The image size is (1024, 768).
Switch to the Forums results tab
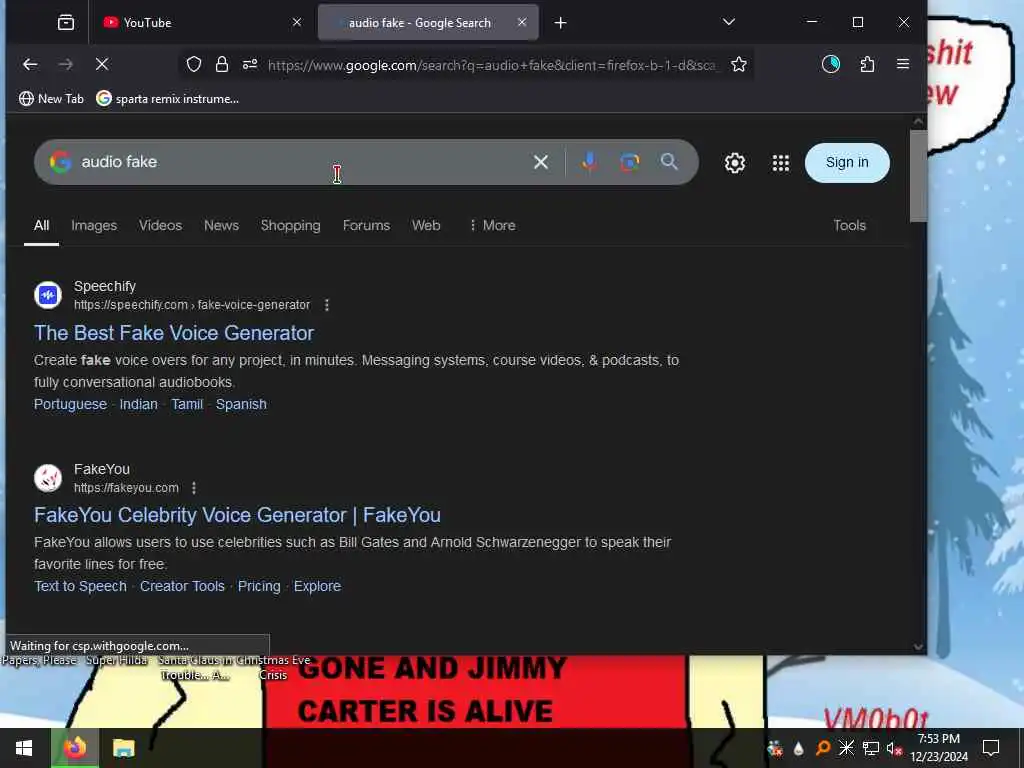tap(366, 225)
